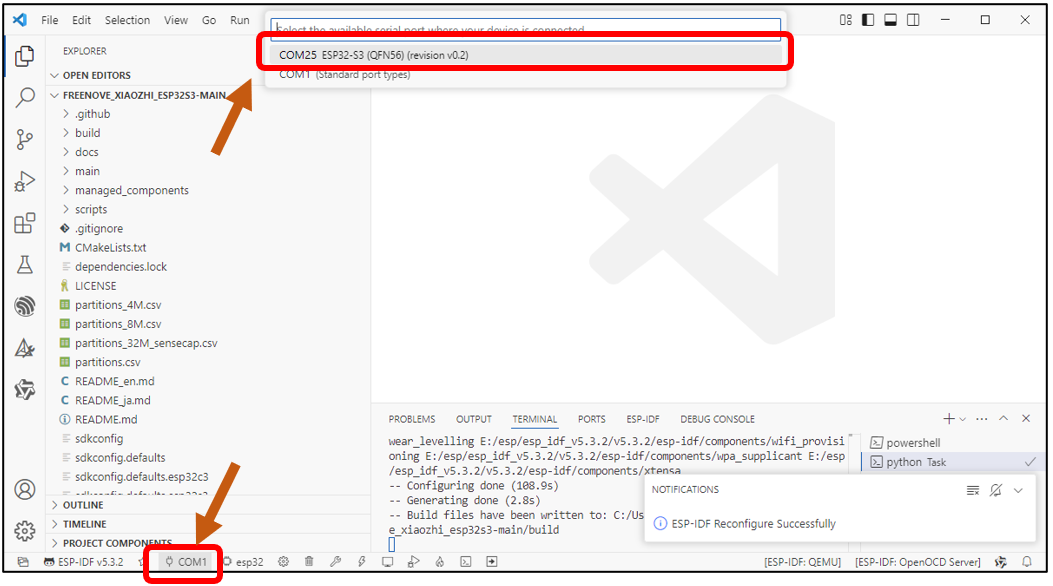The image size is (1053, 586).
Task: Maximize the panel size with caret
Action: click(1003, 418)
